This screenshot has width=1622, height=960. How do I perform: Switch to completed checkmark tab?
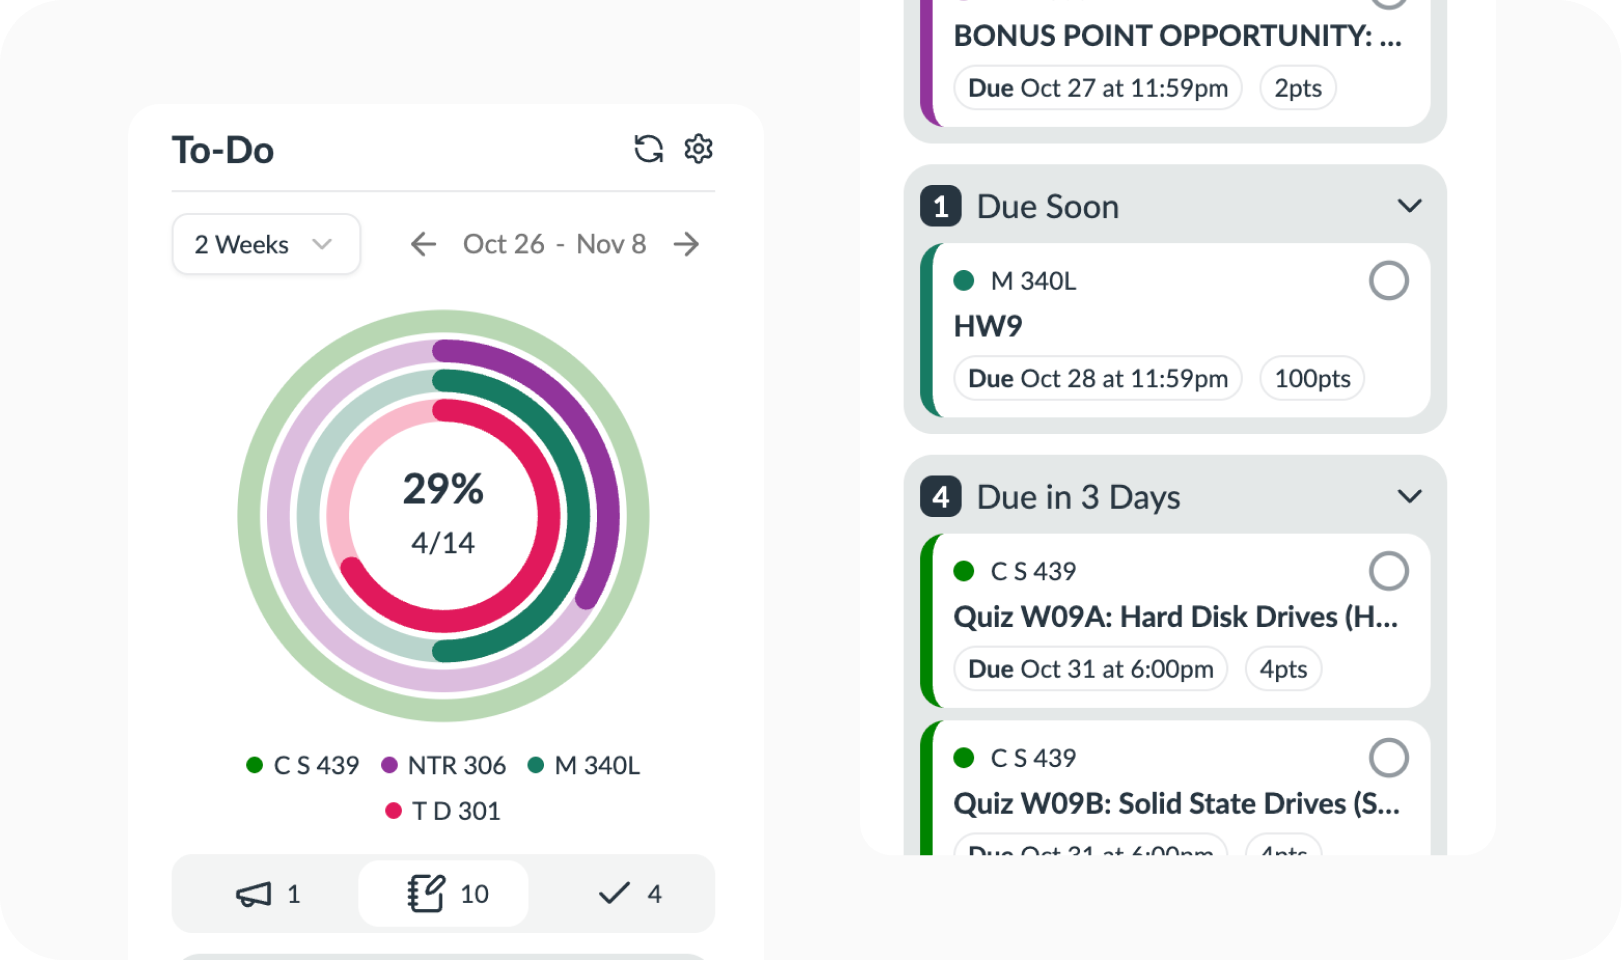click(x=629, y=893)
